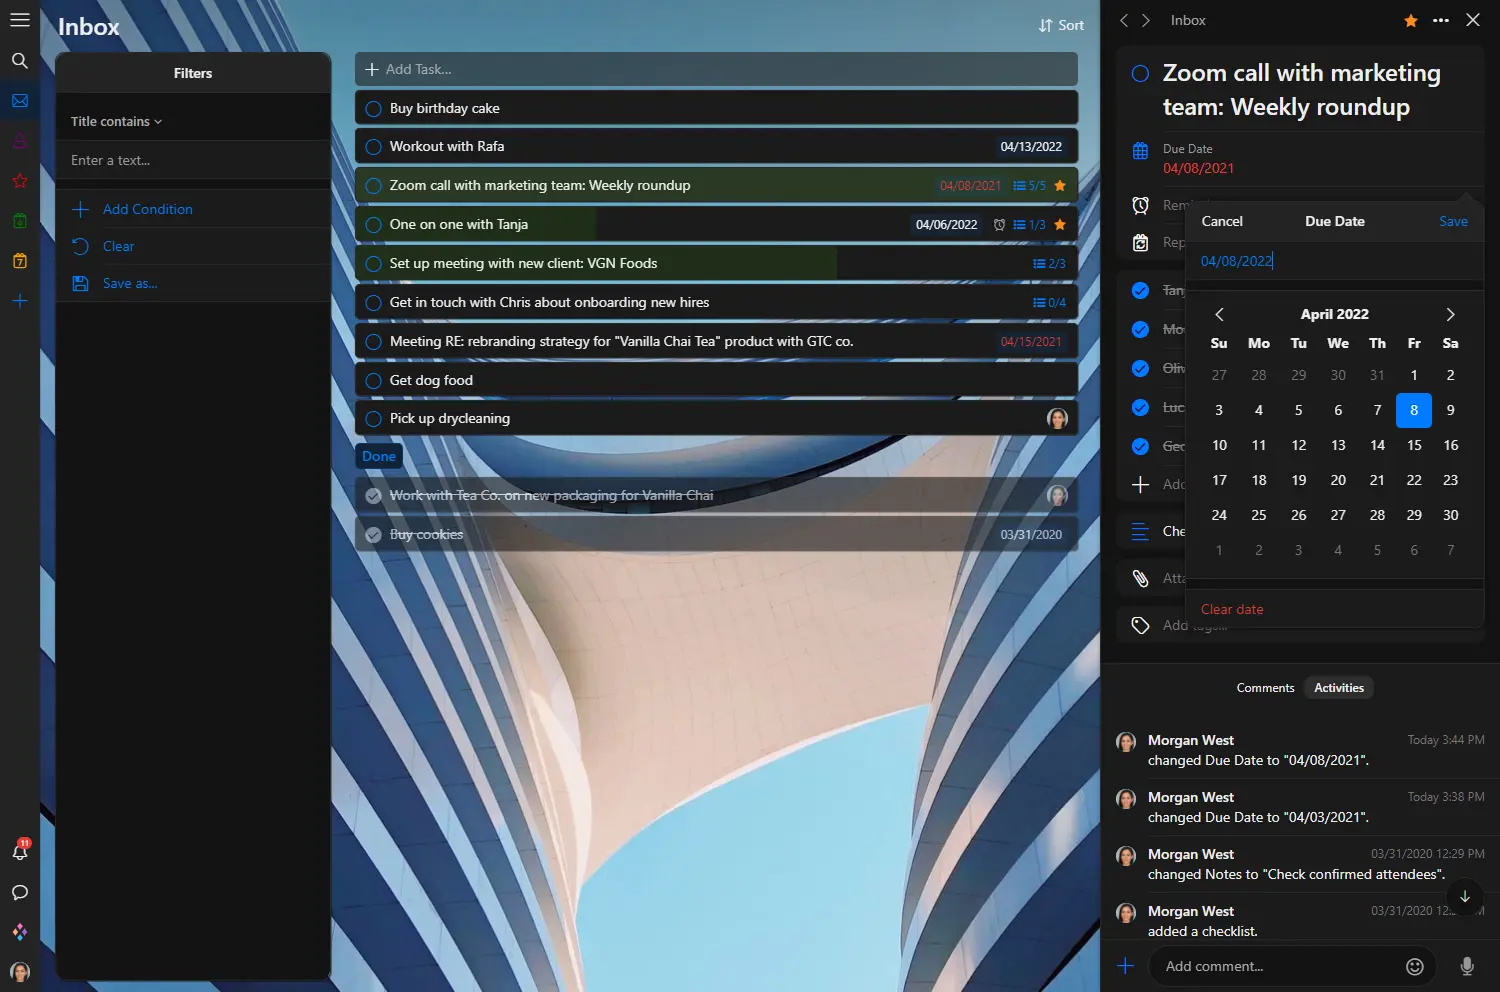Screen dimensions: 1500x992
Task: Click the more options ellipsis icon
Action: pyautogui.click(x=1440, y=20)
